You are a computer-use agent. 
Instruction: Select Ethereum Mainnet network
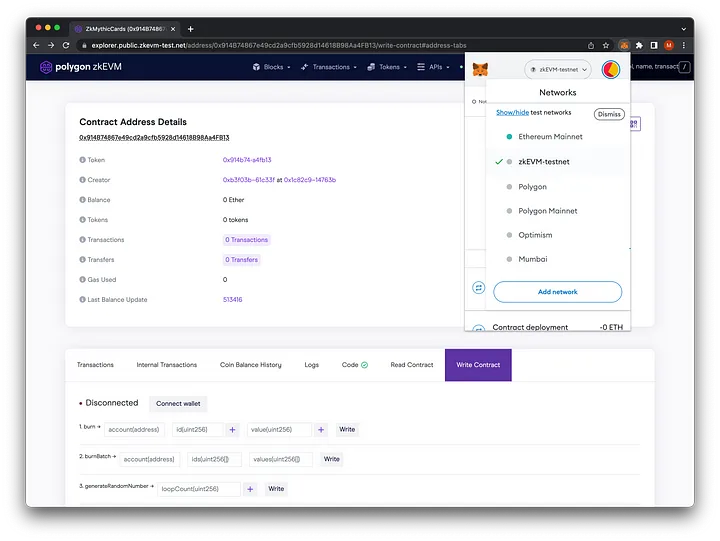(558, 137)
